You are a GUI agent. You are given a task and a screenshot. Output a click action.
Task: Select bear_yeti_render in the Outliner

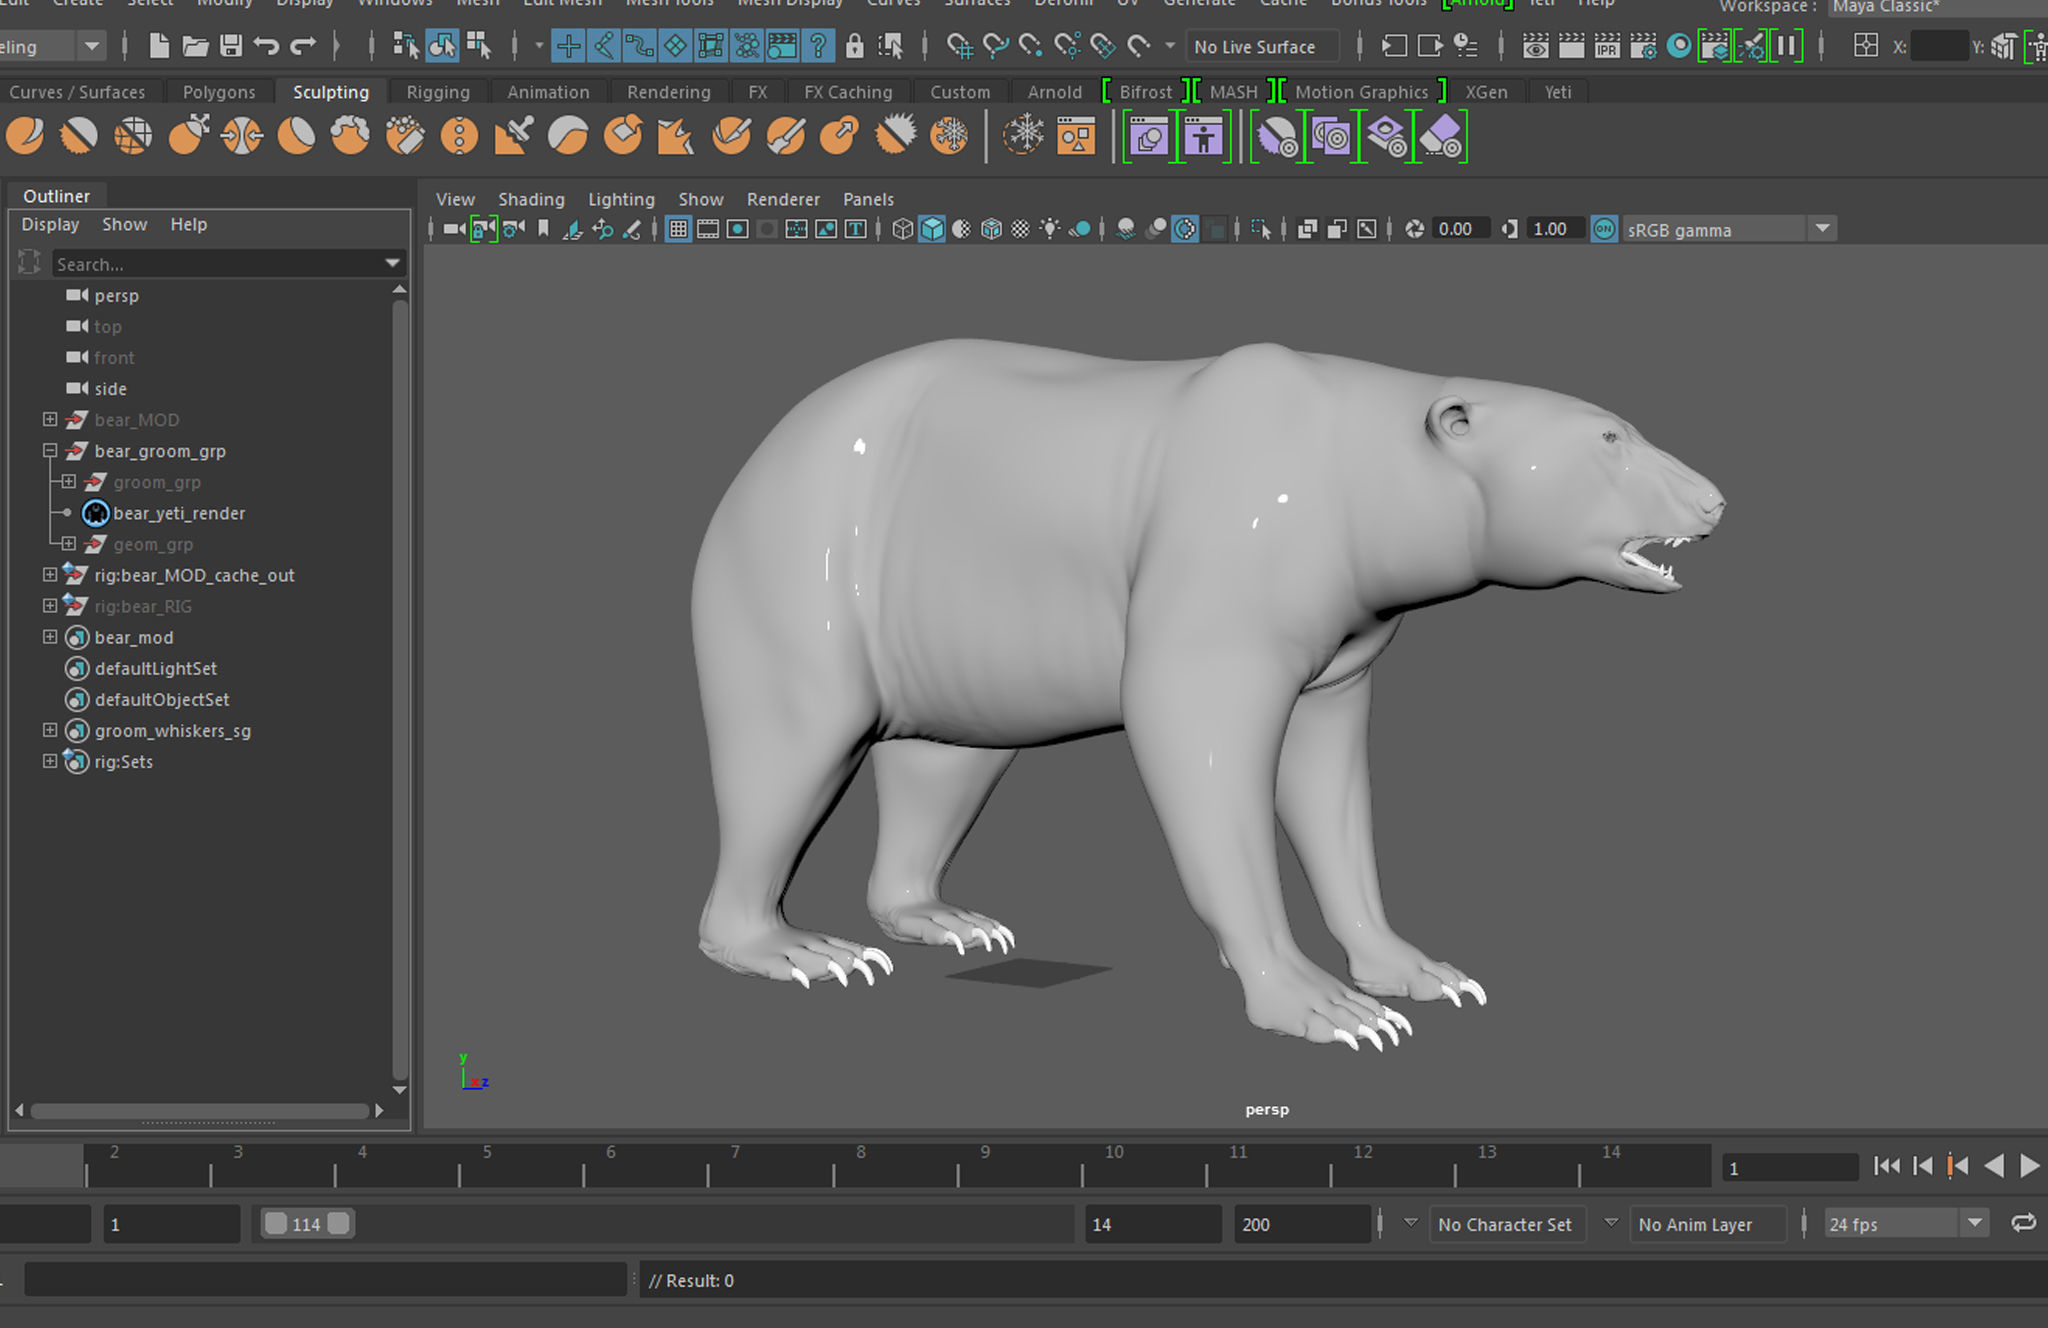click(179, 513)
